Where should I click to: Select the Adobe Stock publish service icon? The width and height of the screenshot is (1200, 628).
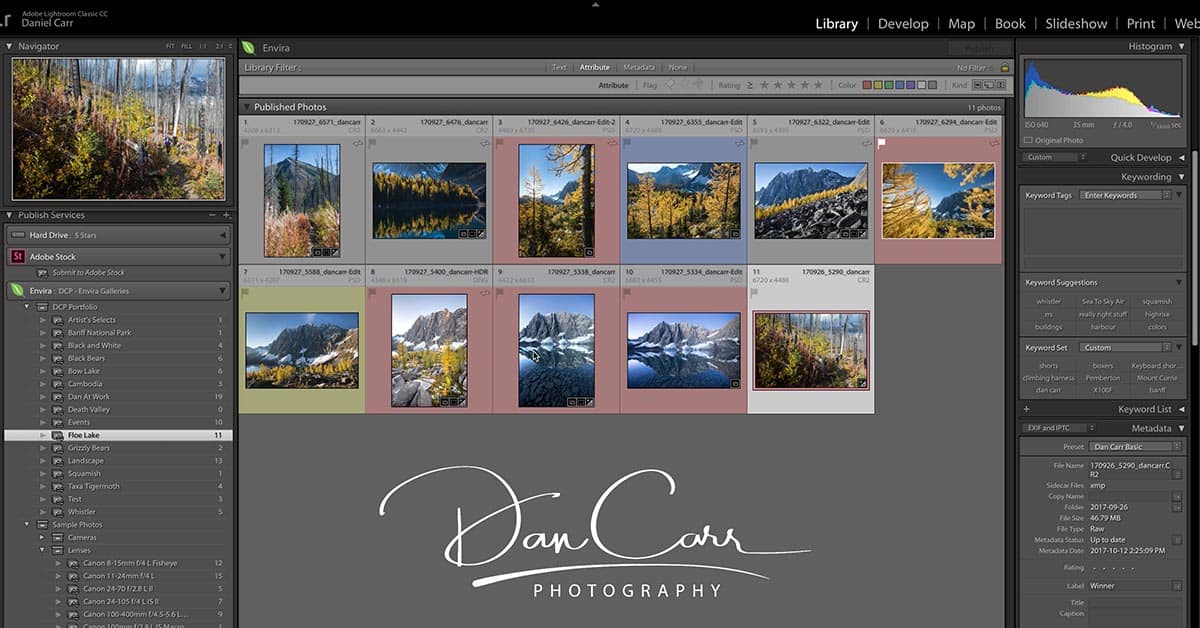tap(17, 256)
